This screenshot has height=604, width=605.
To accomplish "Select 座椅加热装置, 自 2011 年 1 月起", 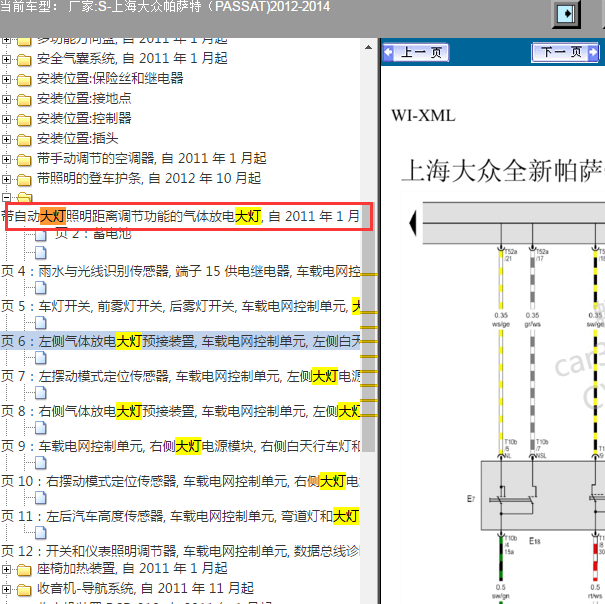I will coord(132,569).
